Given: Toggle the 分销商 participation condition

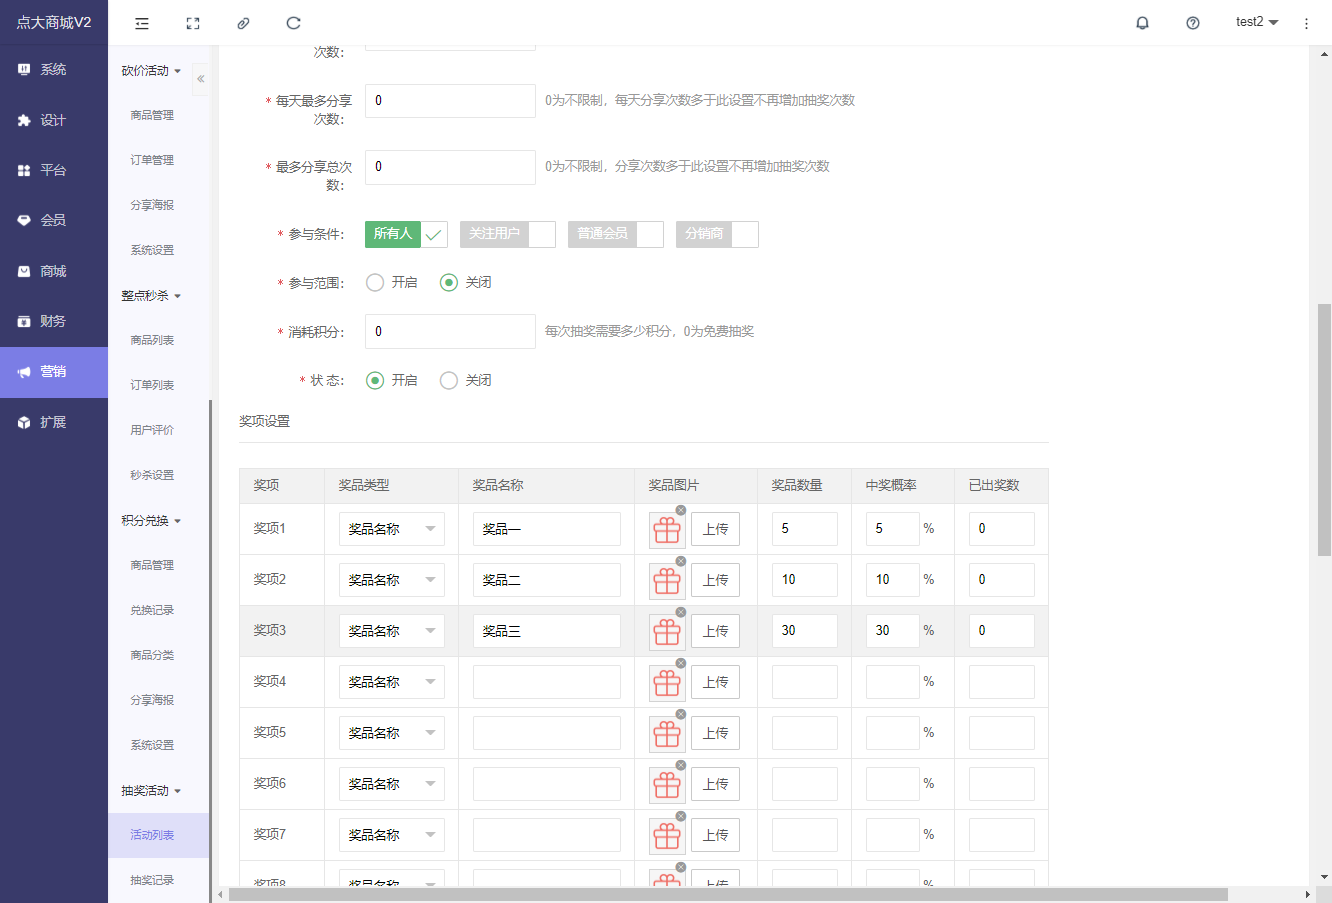Looking at the screenshot, I should [x=717, y=234].
